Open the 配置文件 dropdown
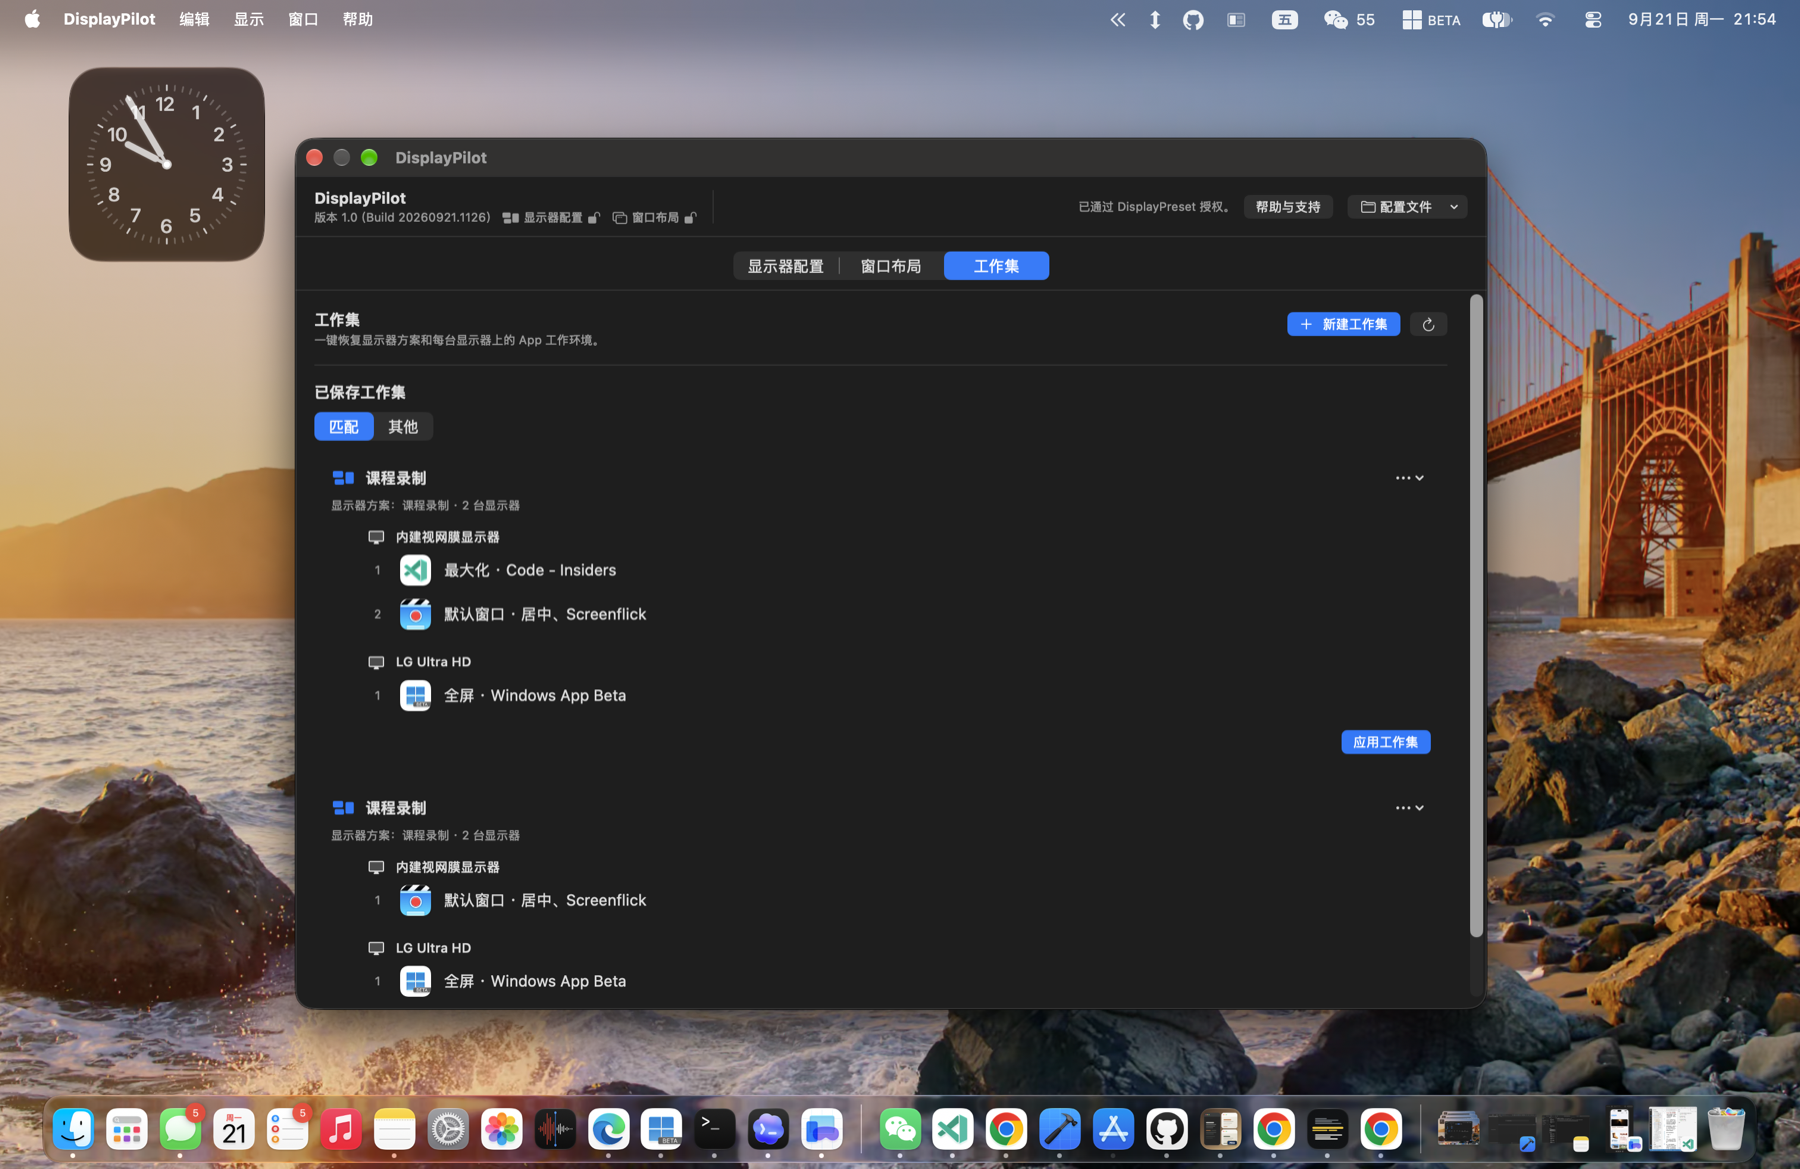The width and height of the screenshot is (1800, 1169). pyautogui.click(x=1407, y=207)
